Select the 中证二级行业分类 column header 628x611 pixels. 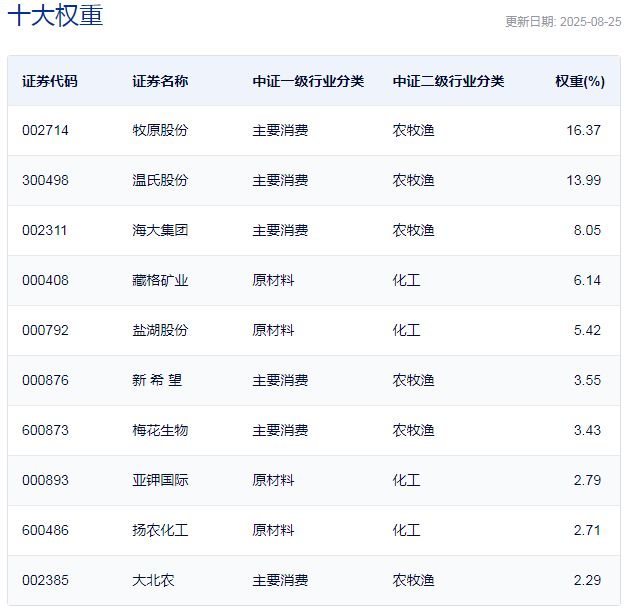448,81
